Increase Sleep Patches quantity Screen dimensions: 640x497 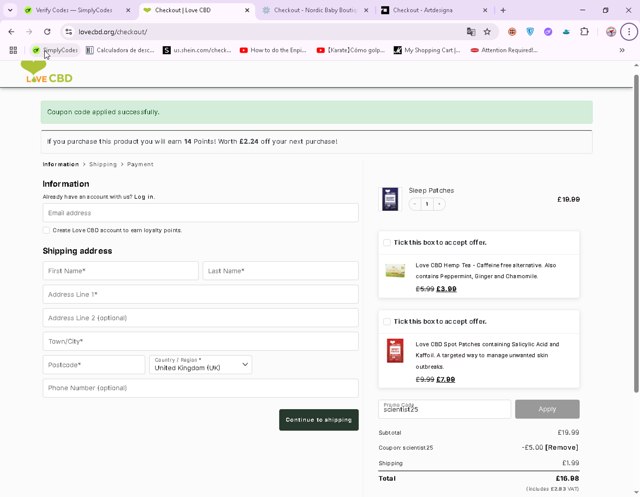click(x=439, y=204)
